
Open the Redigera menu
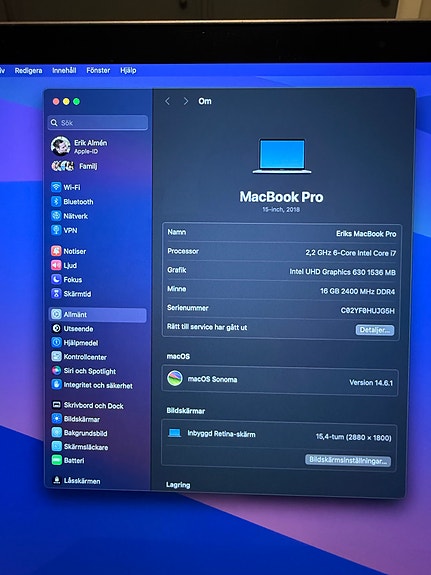(28, 70)
